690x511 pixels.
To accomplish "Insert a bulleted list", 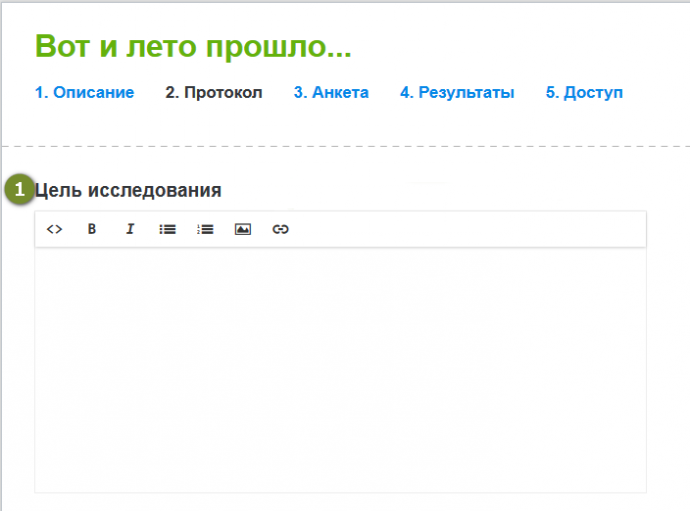I will (x=168, y=229).
